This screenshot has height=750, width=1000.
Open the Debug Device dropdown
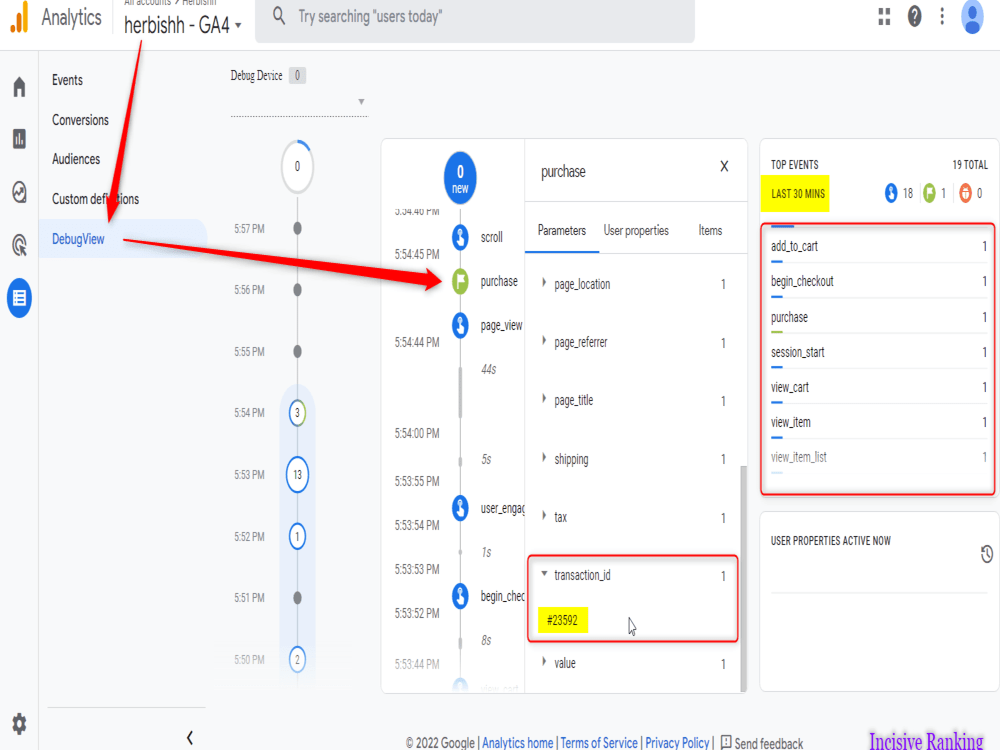[298, 102]
